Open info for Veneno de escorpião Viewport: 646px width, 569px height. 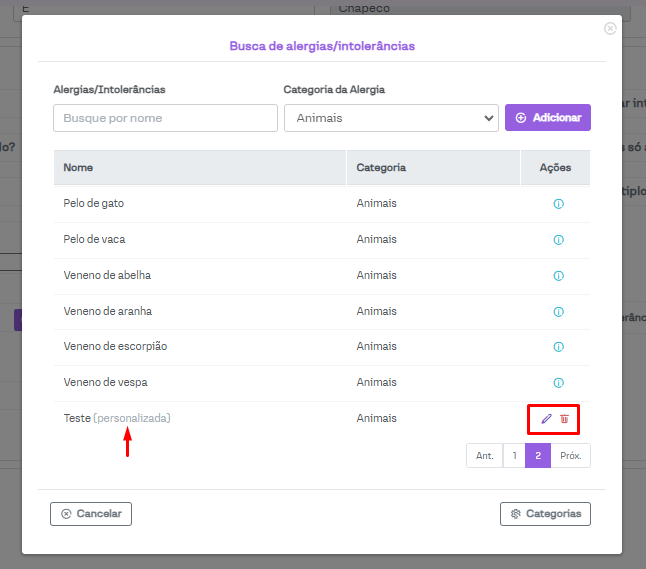558,347
